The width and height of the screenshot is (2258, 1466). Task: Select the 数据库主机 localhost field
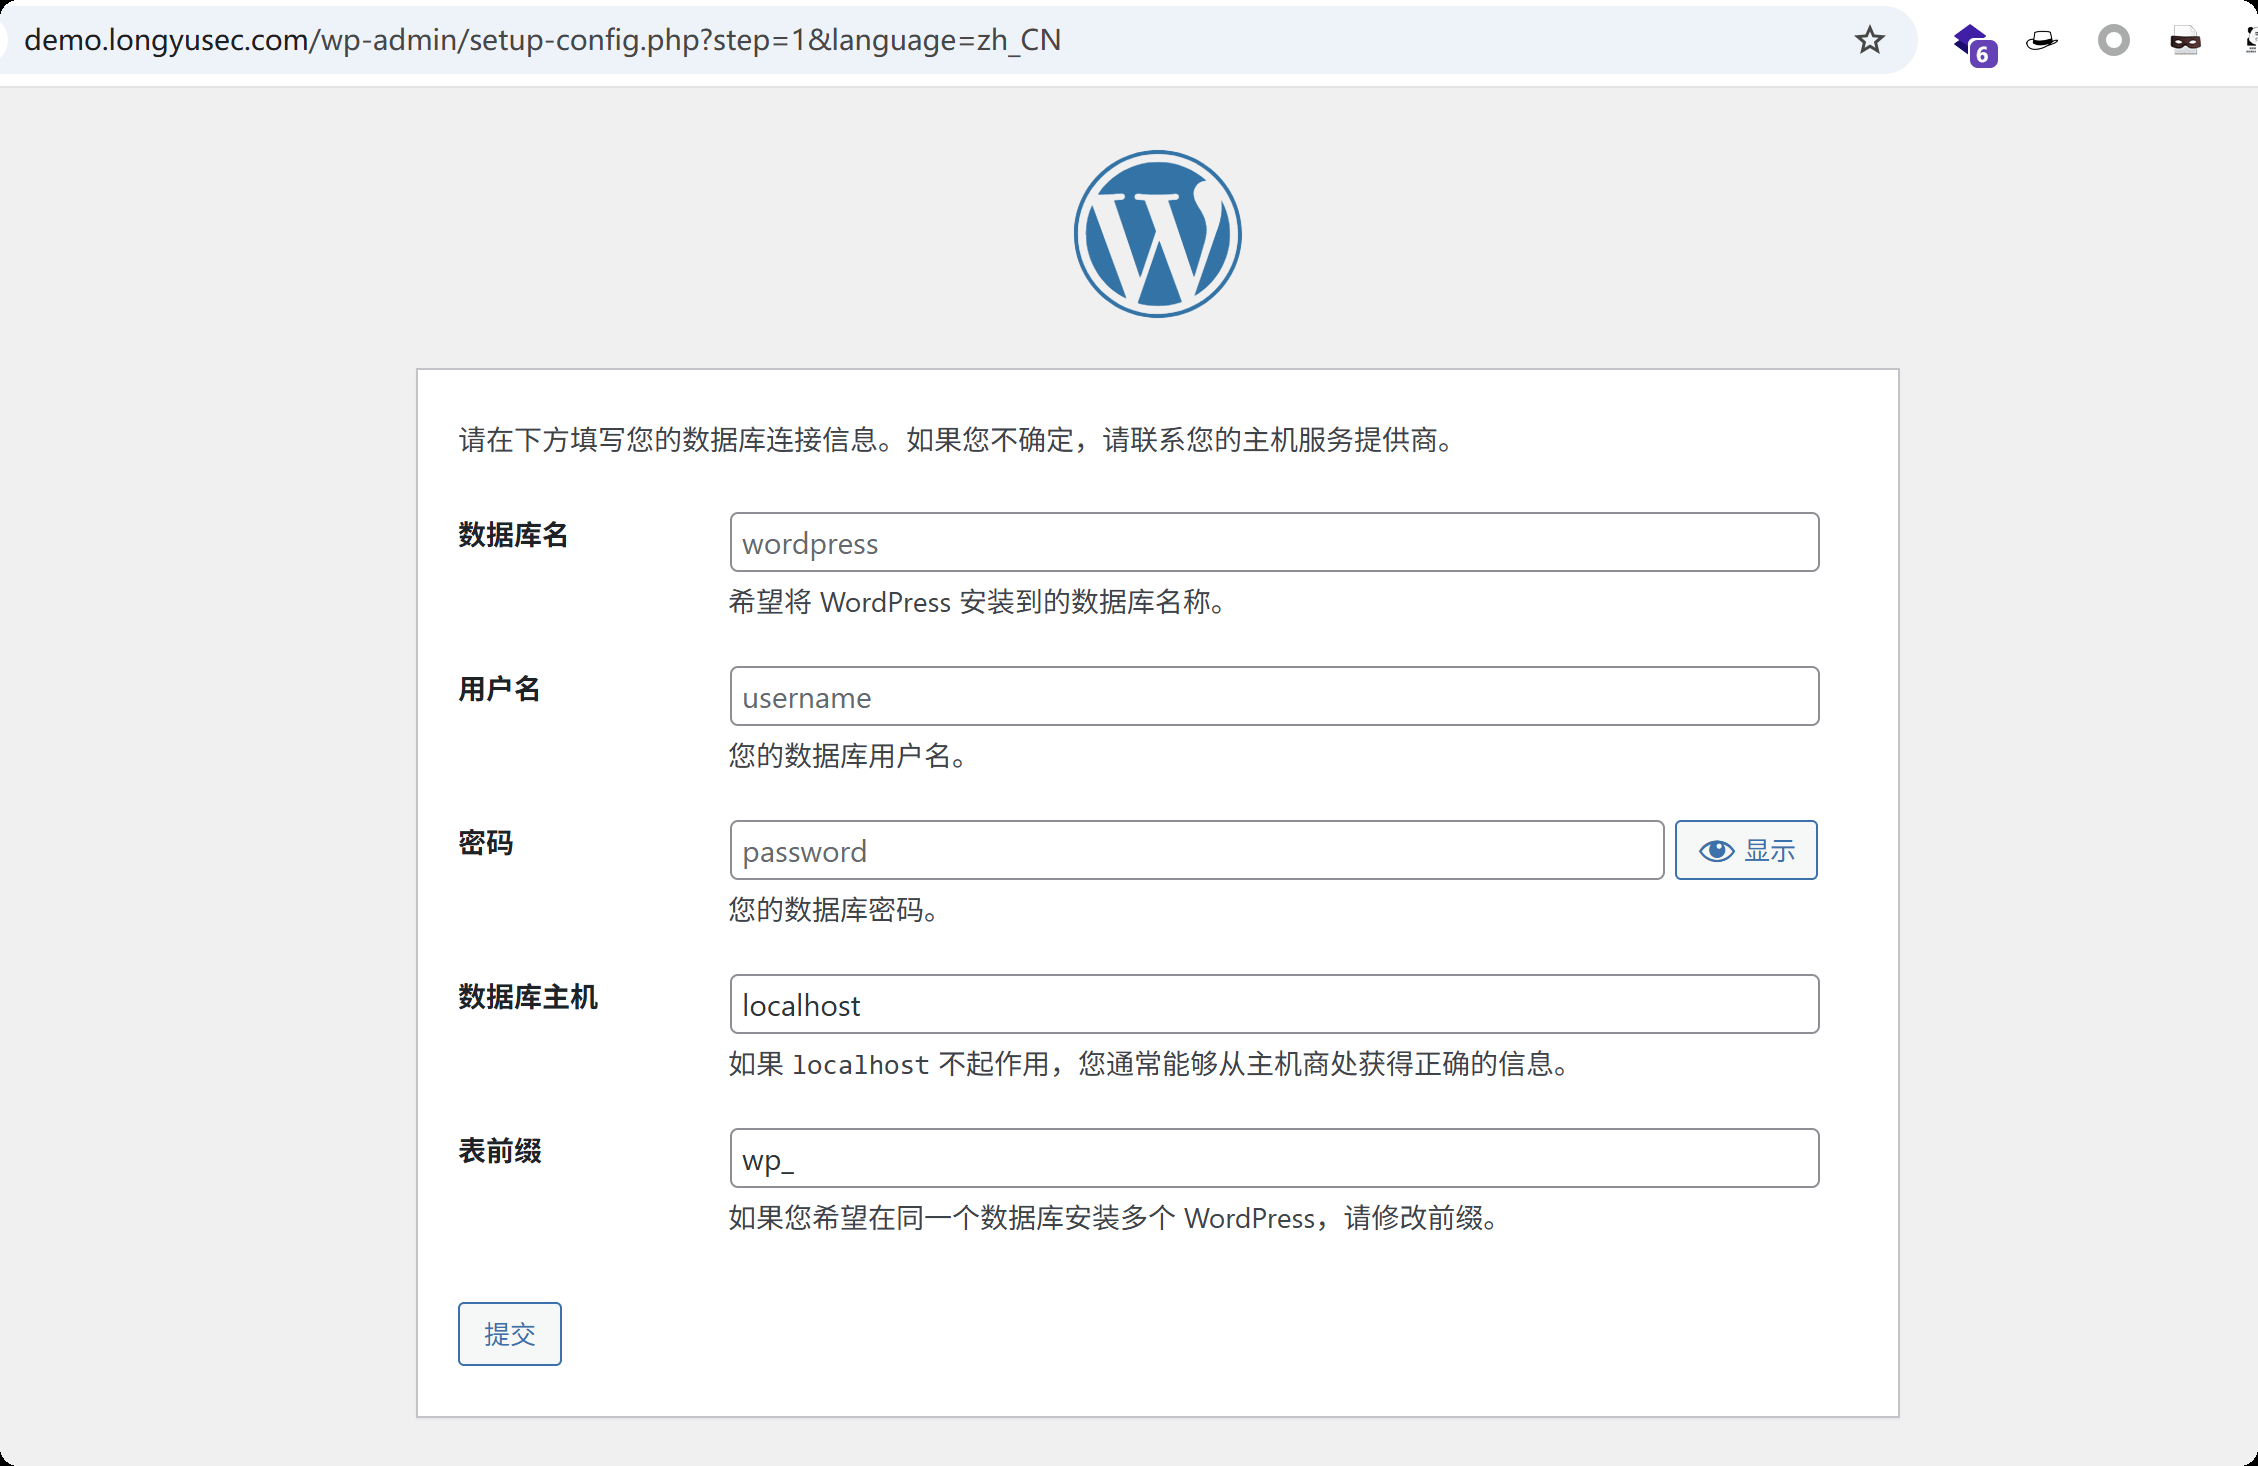[1273, 1005]
